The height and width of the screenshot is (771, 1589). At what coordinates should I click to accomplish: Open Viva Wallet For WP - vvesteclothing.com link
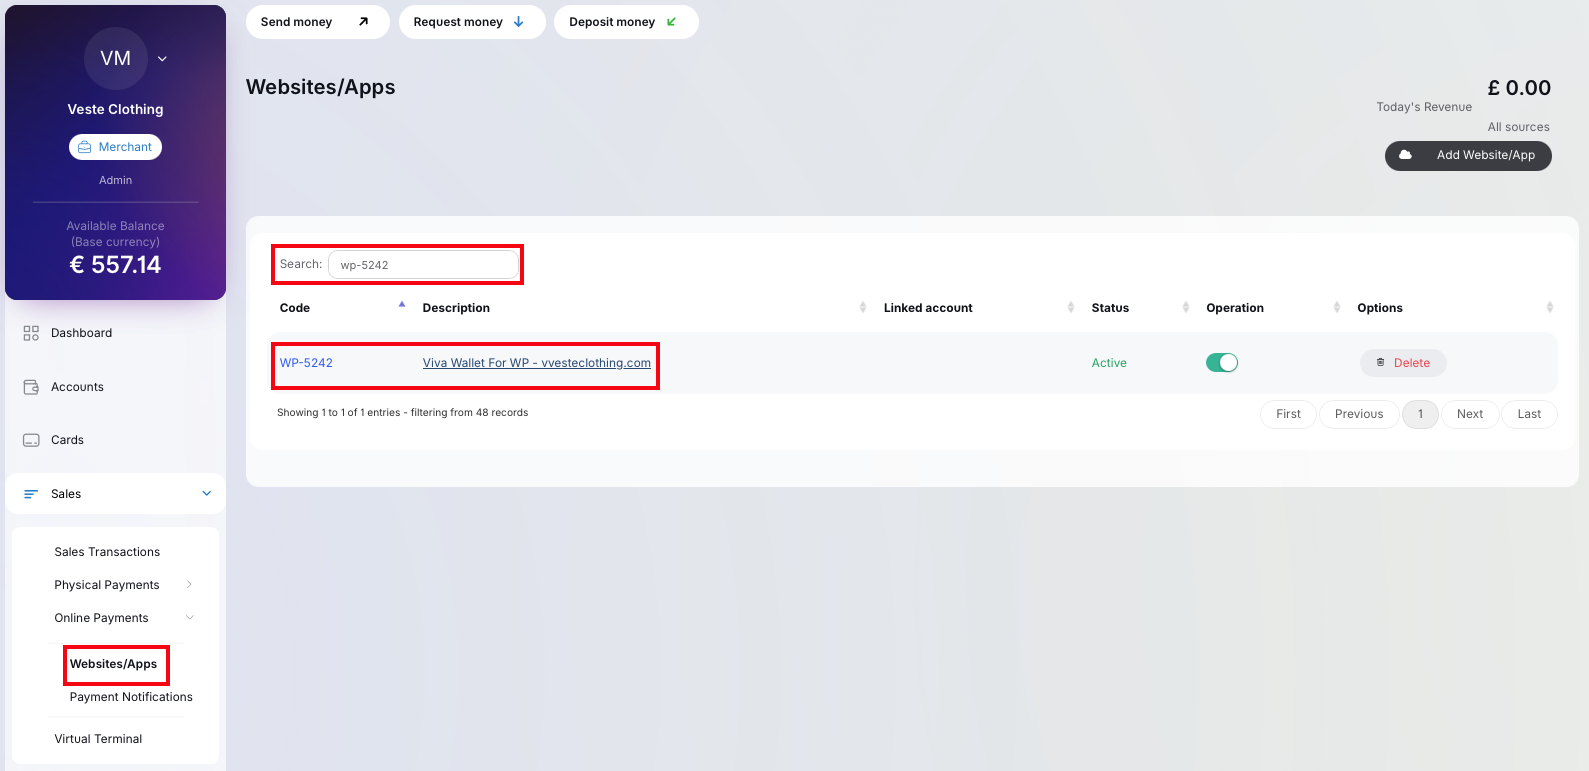click(x=536, y=363)
